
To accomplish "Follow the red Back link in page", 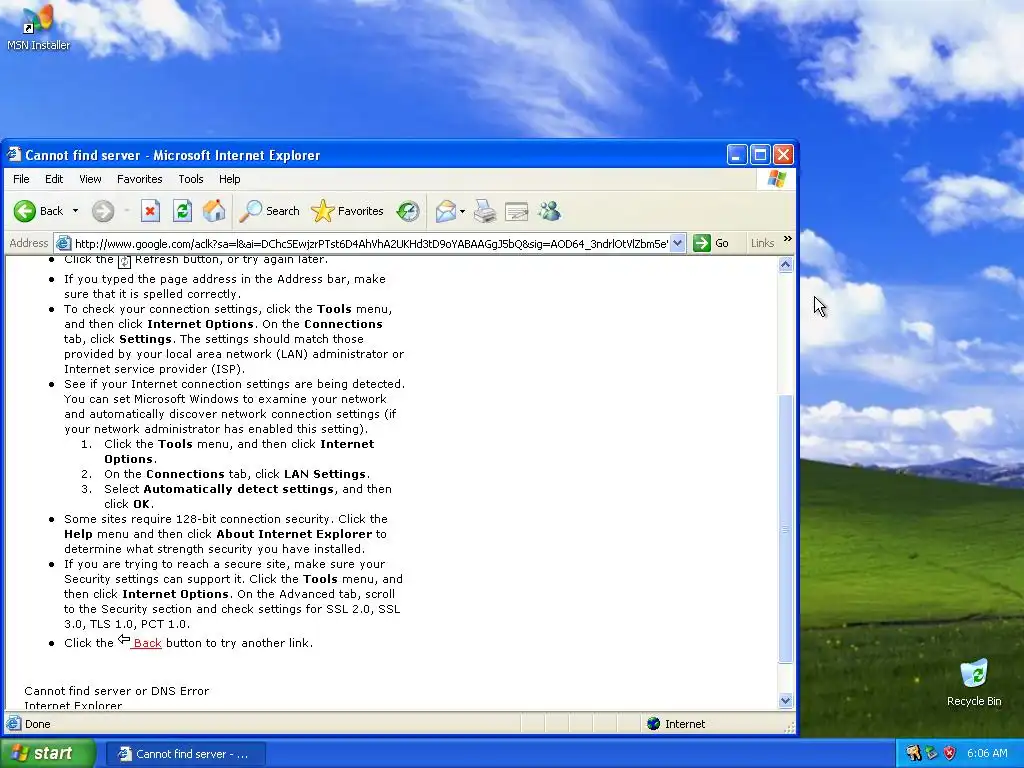I will click(x=147, y=643).
